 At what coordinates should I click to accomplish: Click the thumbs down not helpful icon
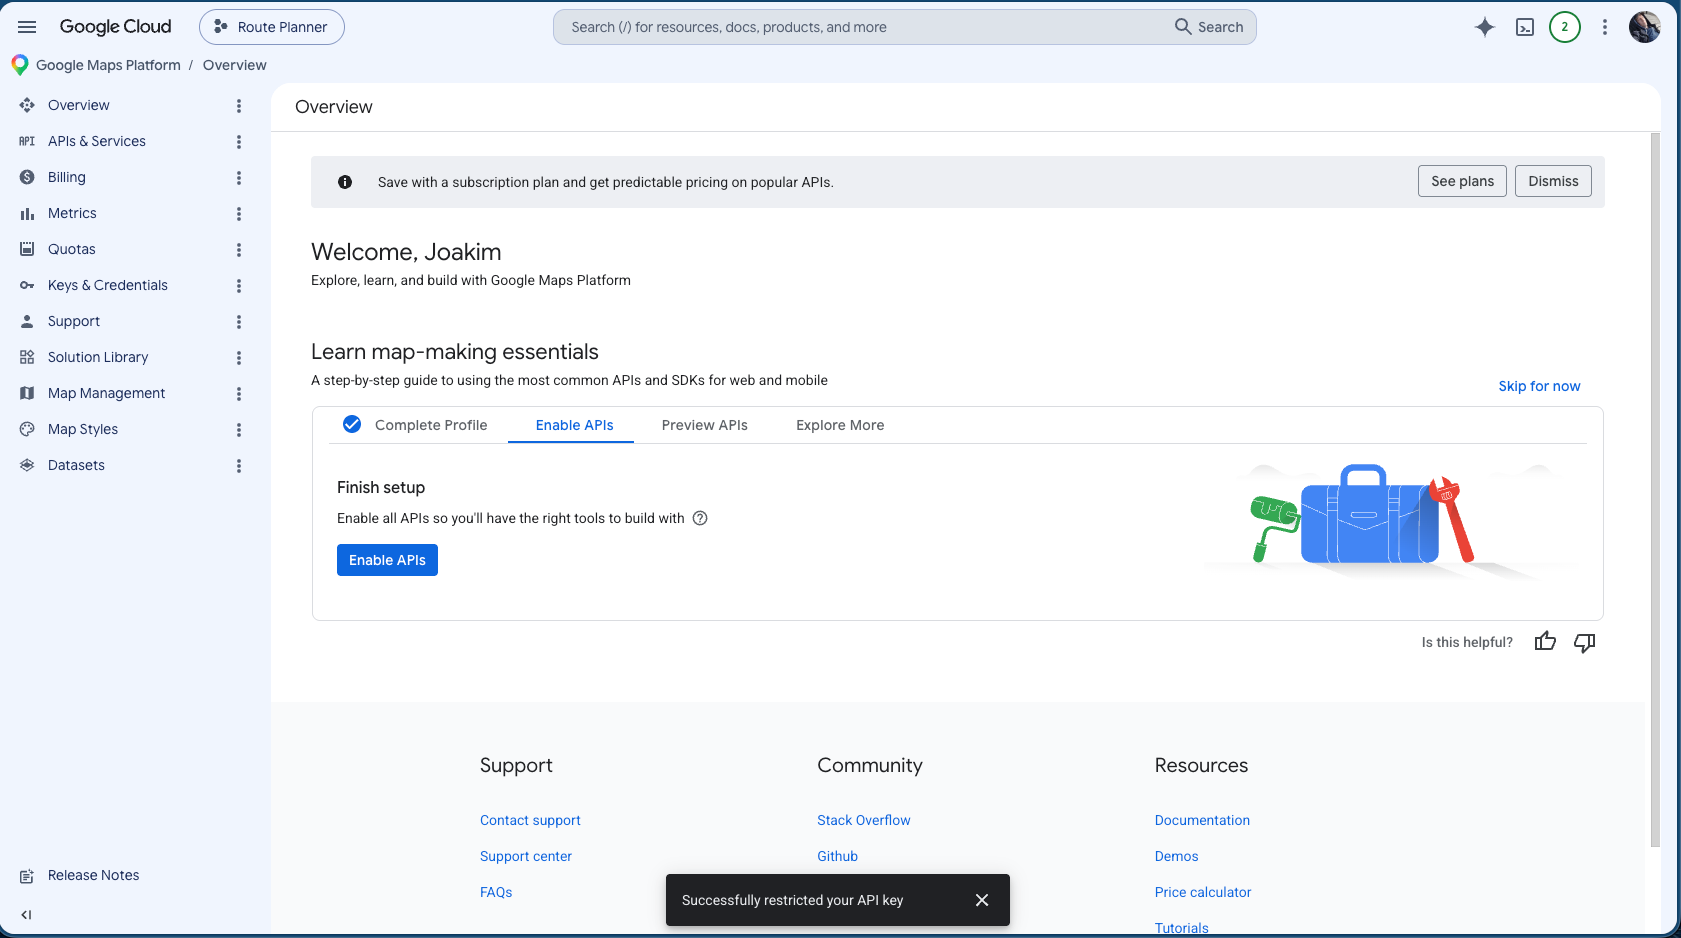point(1585,642)
